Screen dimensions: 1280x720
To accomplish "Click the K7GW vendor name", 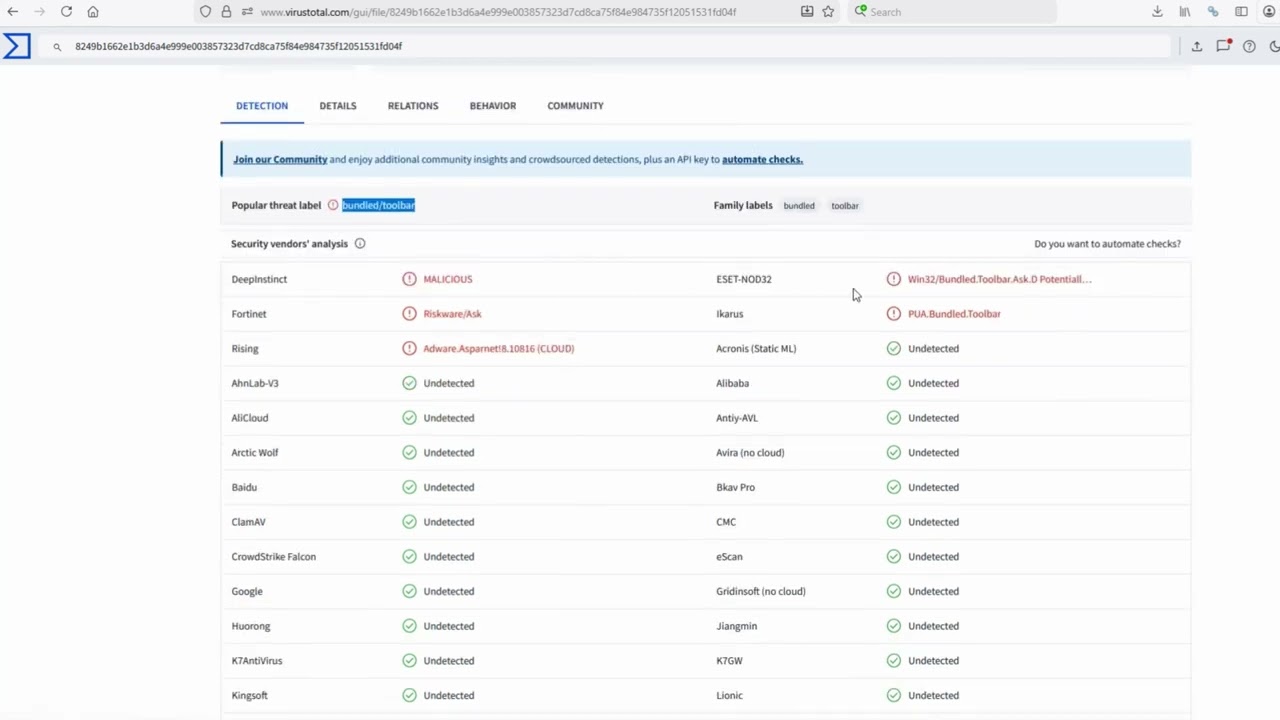I will [x=729, y=661].
